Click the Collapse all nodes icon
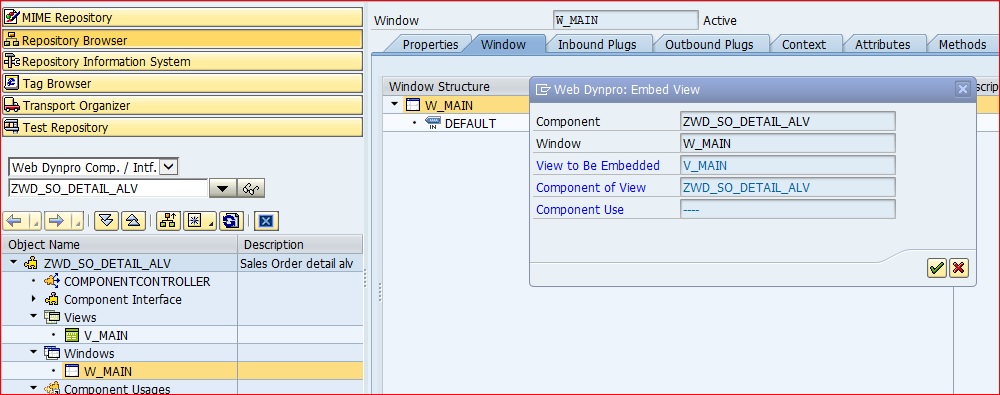 pyautogui.click(x=133, y=221)
